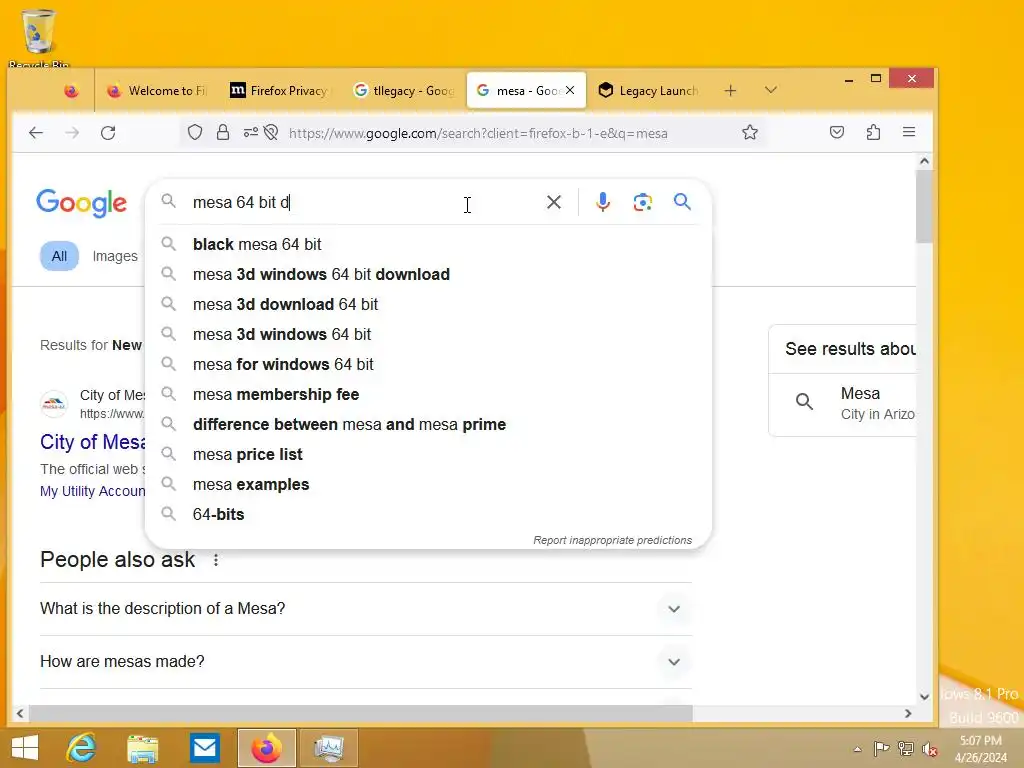Open a new browser tab with plus

[x=730, y=91]
